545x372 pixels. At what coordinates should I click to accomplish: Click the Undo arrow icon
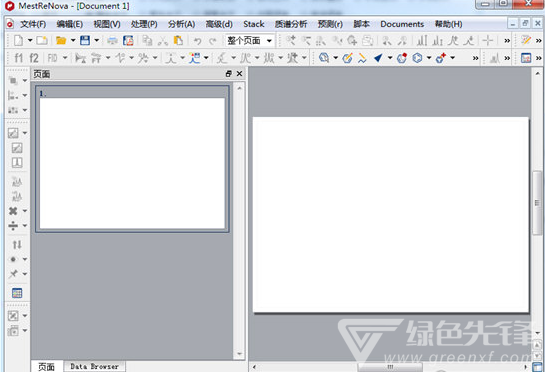point(197,41)
